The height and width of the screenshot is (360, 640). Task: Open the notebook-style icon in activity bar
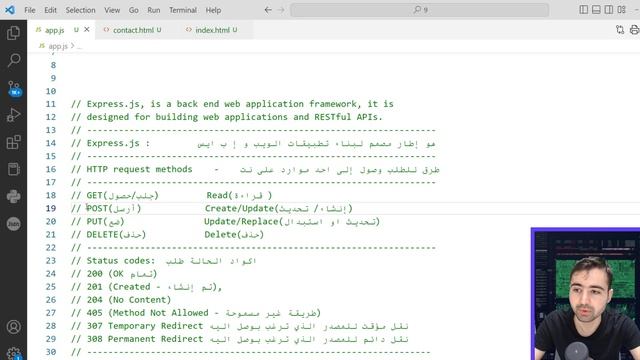(x=13, y=169)
